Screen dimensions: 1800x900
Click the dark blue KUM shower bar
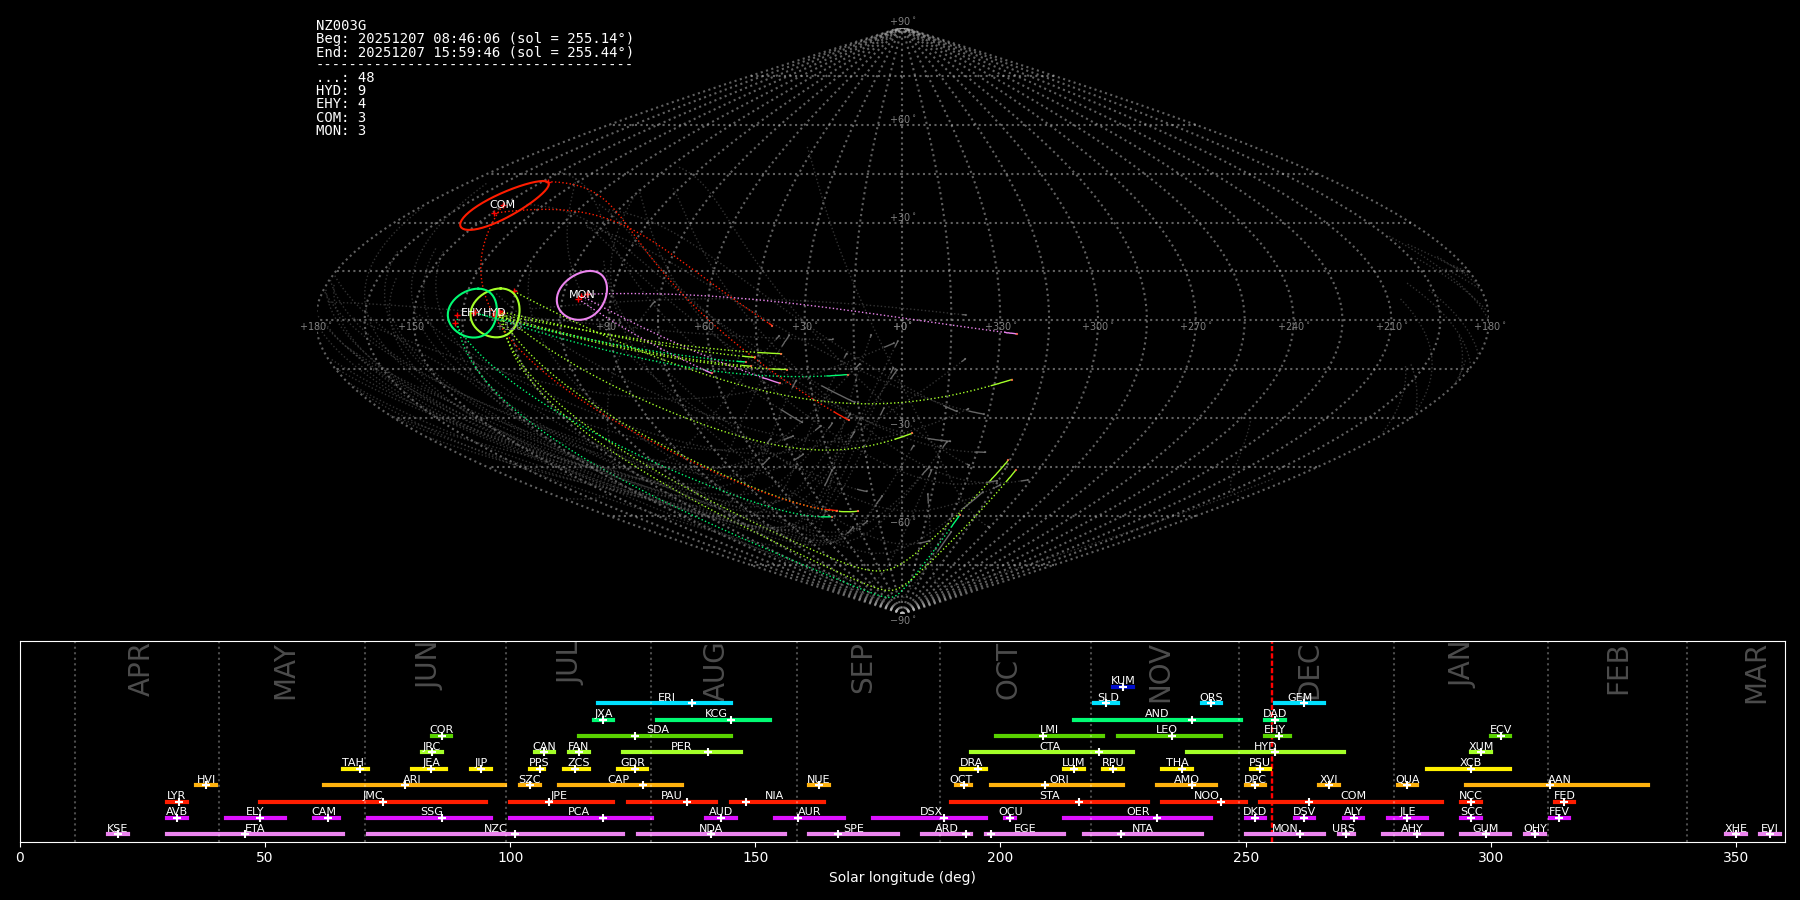pyautogui.click(x=1123, y=687)
